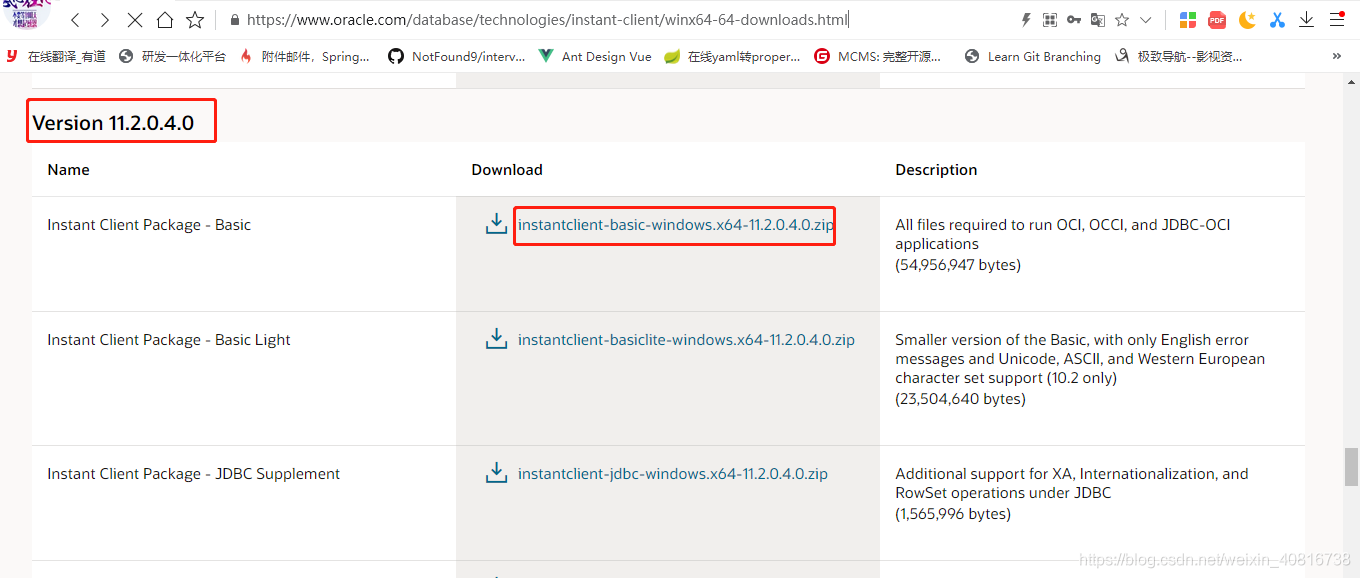
Task: Open the 极致导航--影视资 bookmark
Action: pyautogui.click(x=1179, y=57)
